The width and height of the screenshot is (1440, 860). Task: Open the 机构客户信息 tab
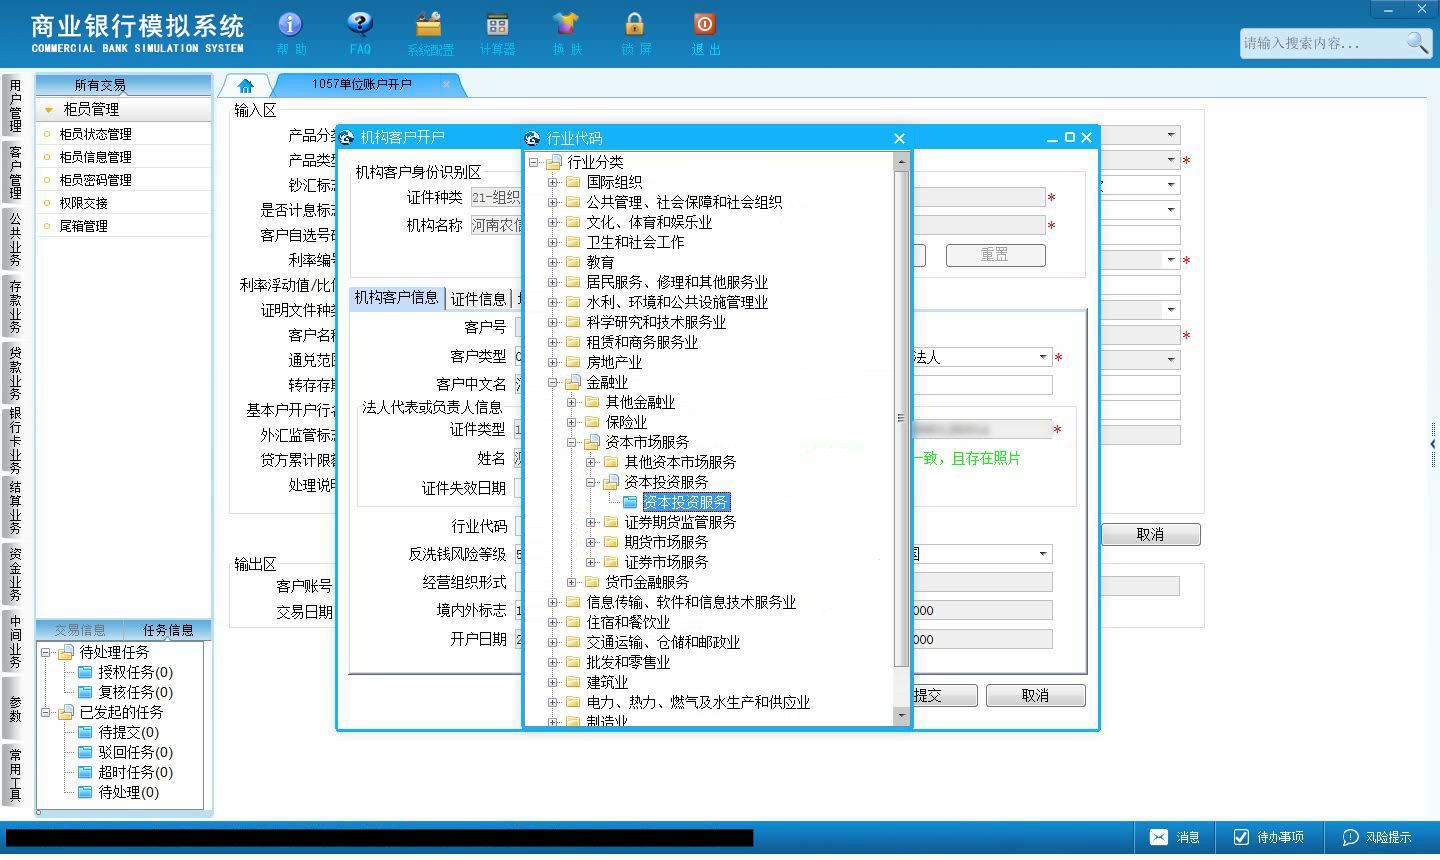(397, 298)
